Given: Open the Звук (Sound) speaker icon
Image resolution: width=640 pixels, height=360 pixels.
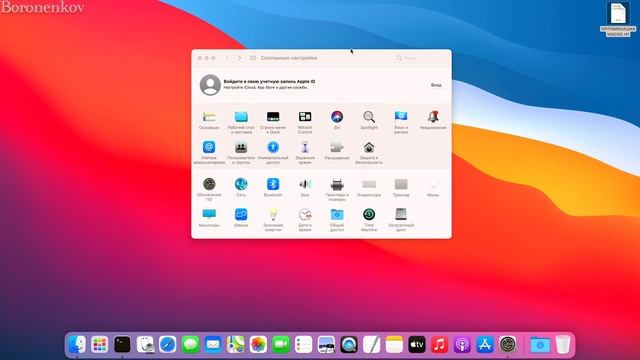Looking at the screenshot, I should click(x=305, y=184).
